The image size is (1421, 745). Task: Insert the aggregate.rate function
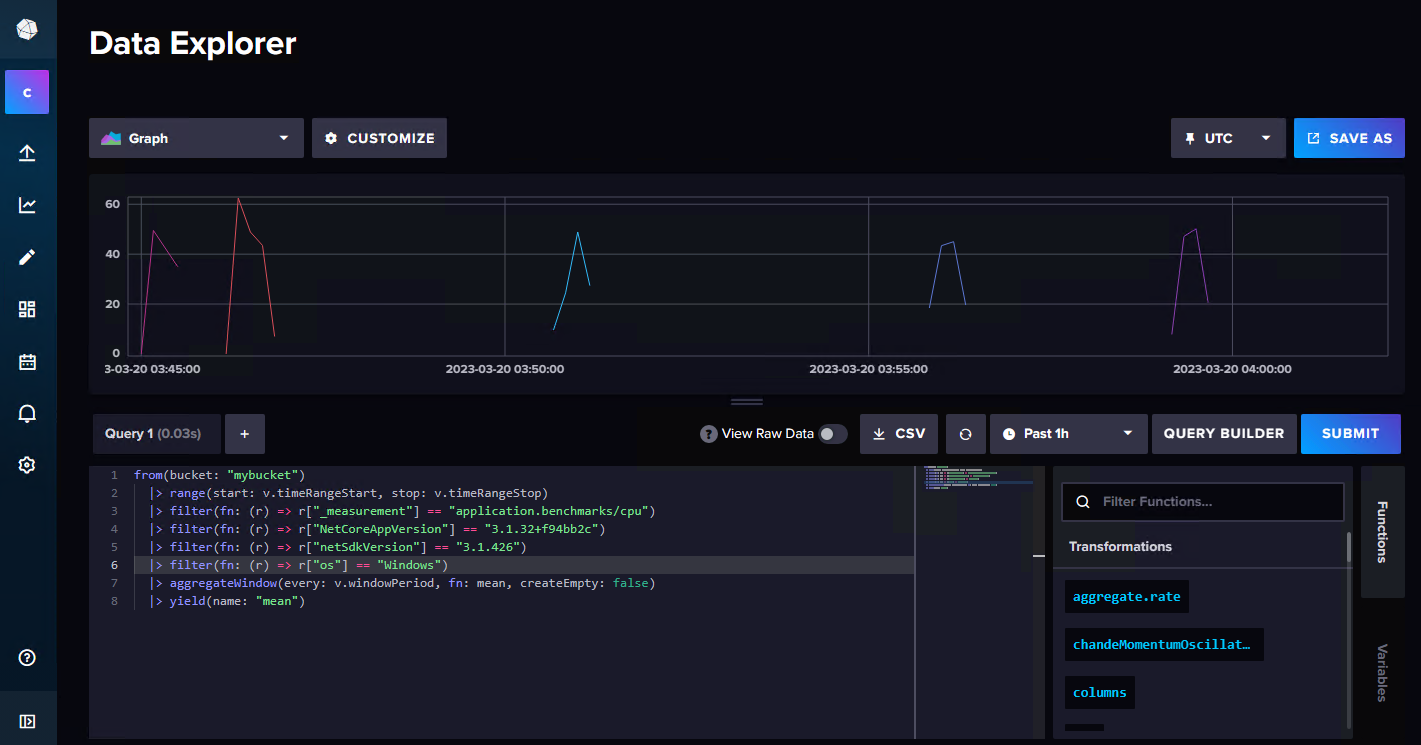(1127, 597)
